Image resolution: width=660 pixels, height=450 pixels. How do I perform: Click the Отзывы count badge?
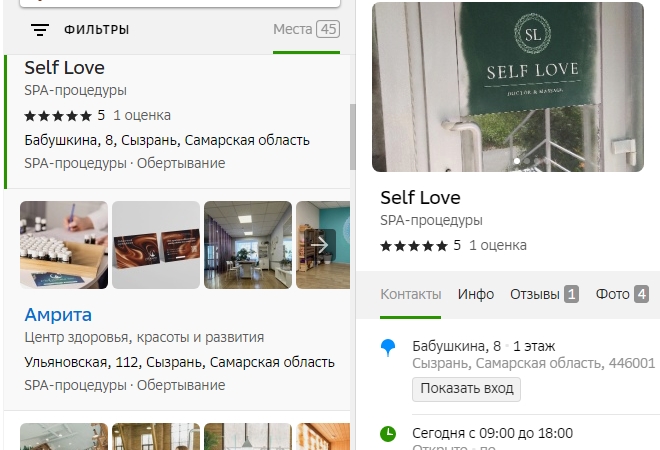tap(571, 294)
